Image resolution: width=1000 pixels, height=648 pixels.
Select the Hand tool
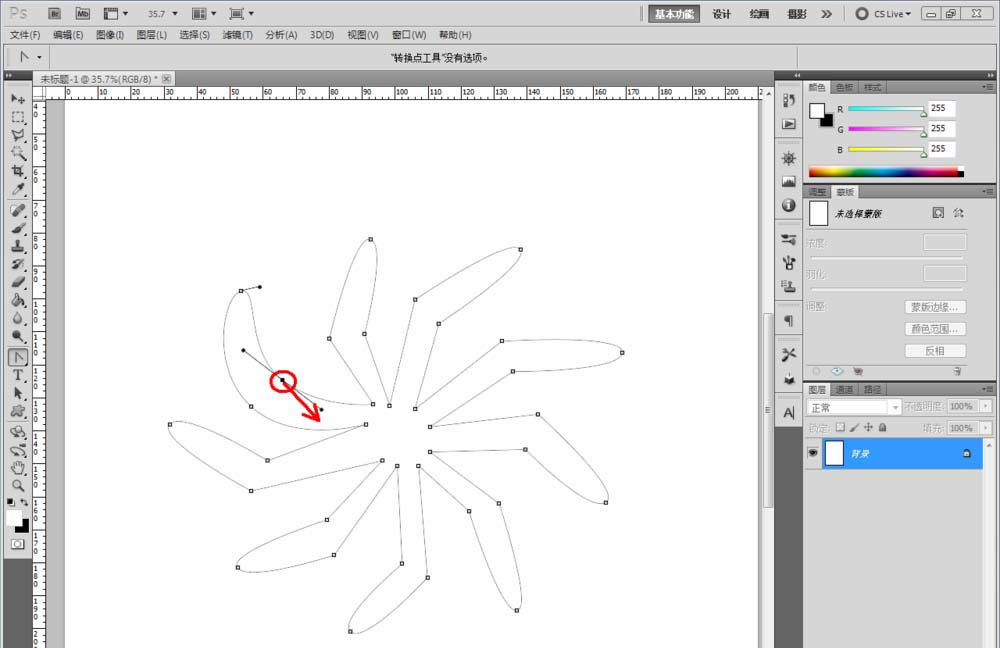click(x=18, y=468)
